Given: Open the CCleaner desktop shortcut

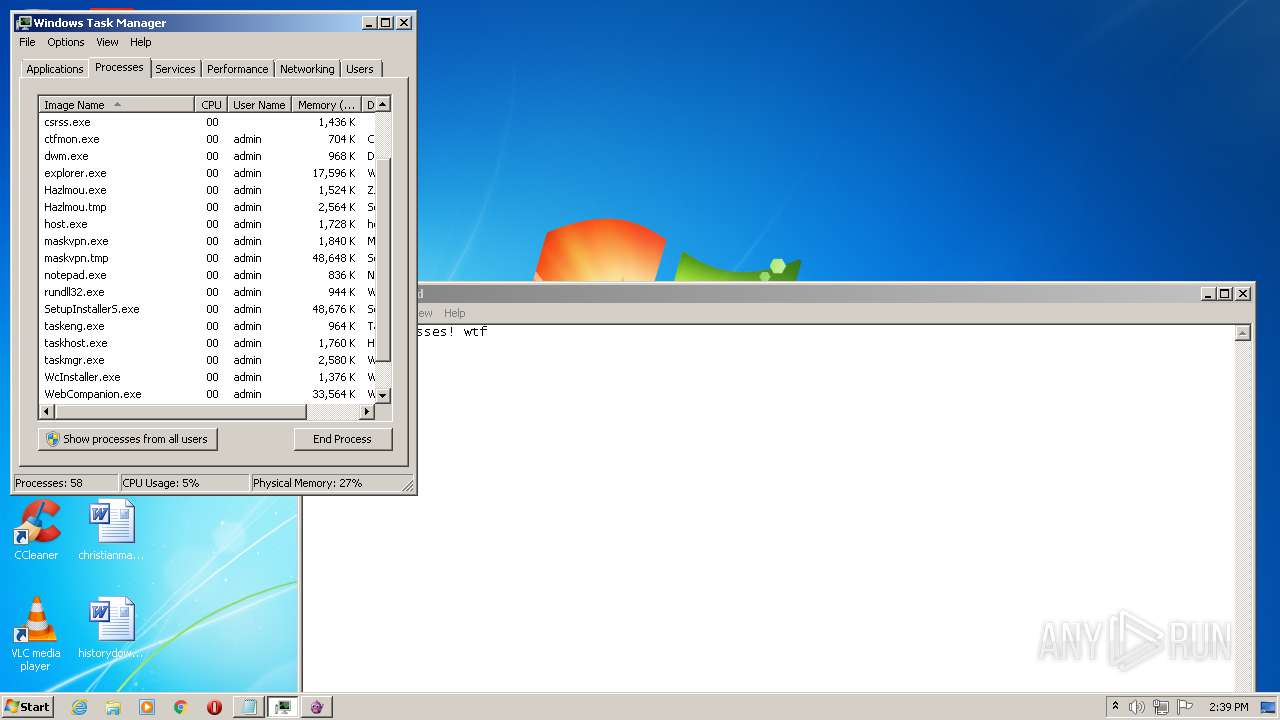Looking at the screenshot, I should coord(36,531).
